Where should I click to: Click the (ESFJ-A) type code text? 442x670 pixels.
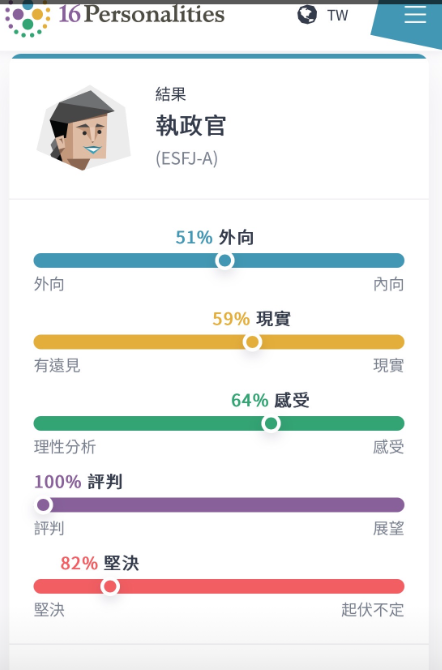coord(187,159)
